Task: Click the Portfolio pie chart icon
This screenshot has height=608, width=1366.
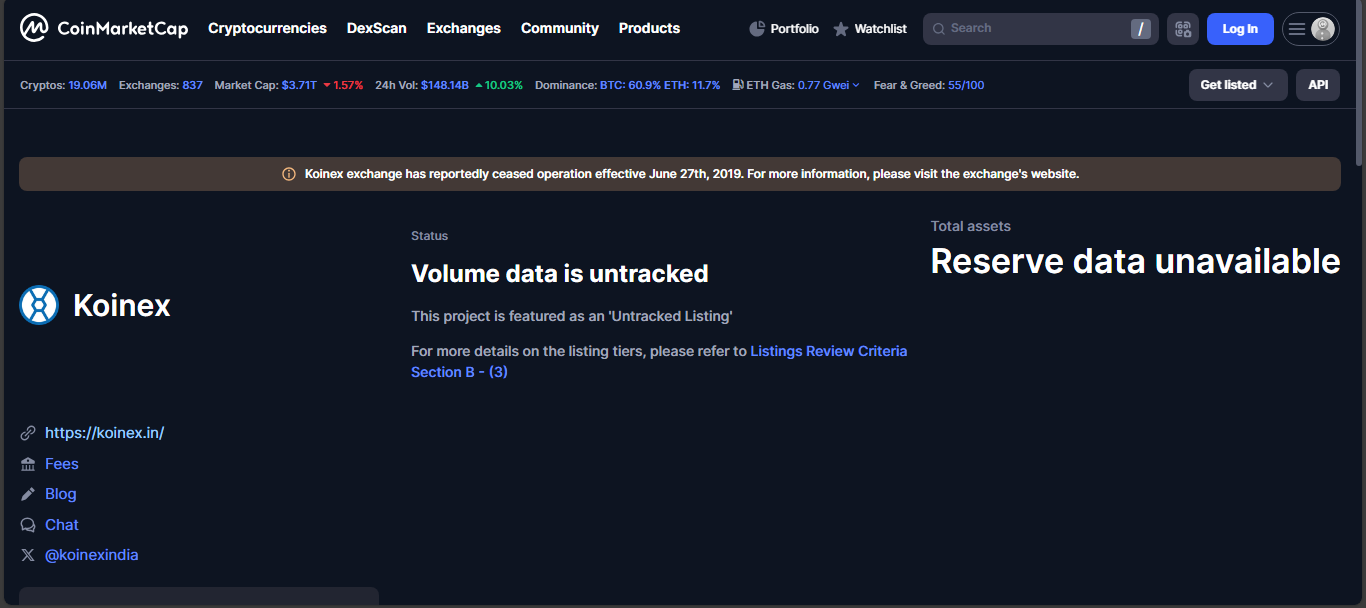Action: tap(757, 28)
